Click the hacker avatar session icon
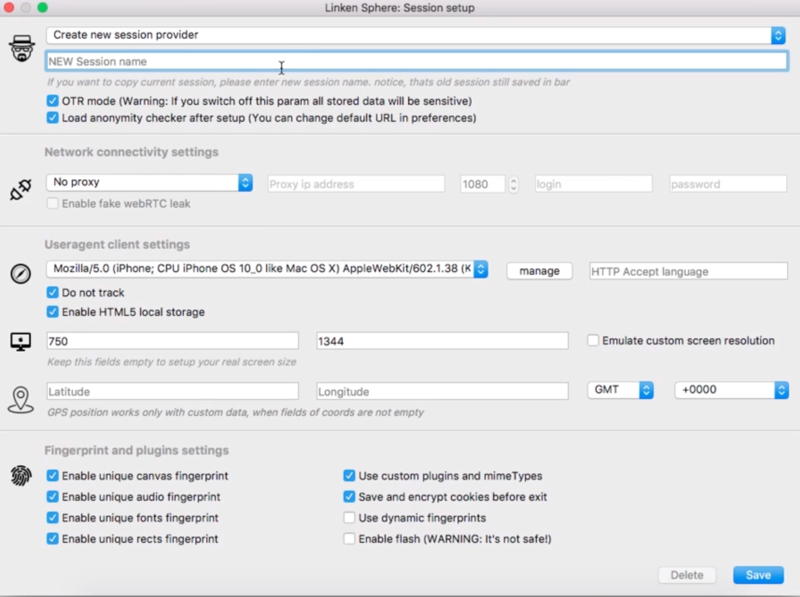 tap(20, 48)
